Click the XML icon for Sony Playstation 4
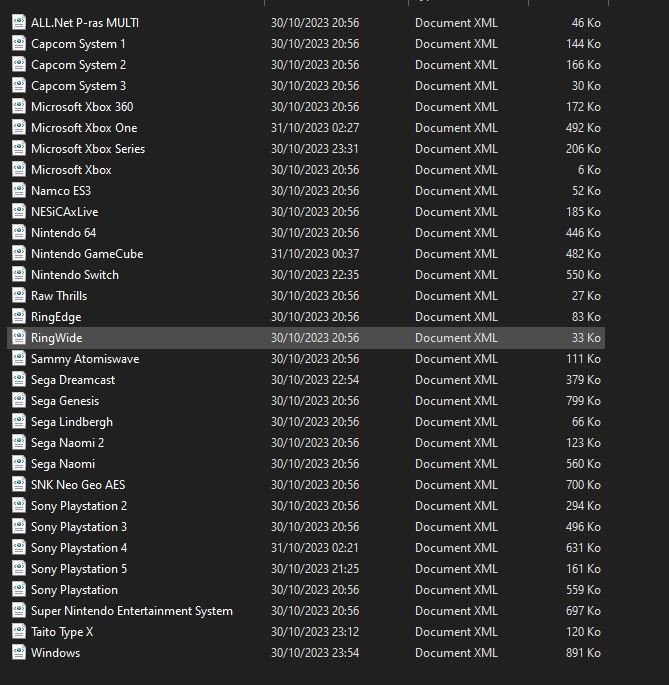669x685 pixels. pos(19,547)
